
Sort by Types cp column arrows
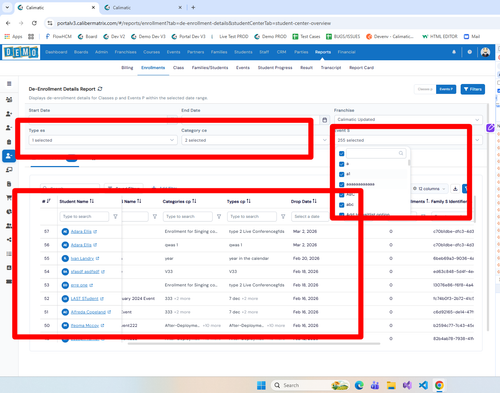coord(249,201)
